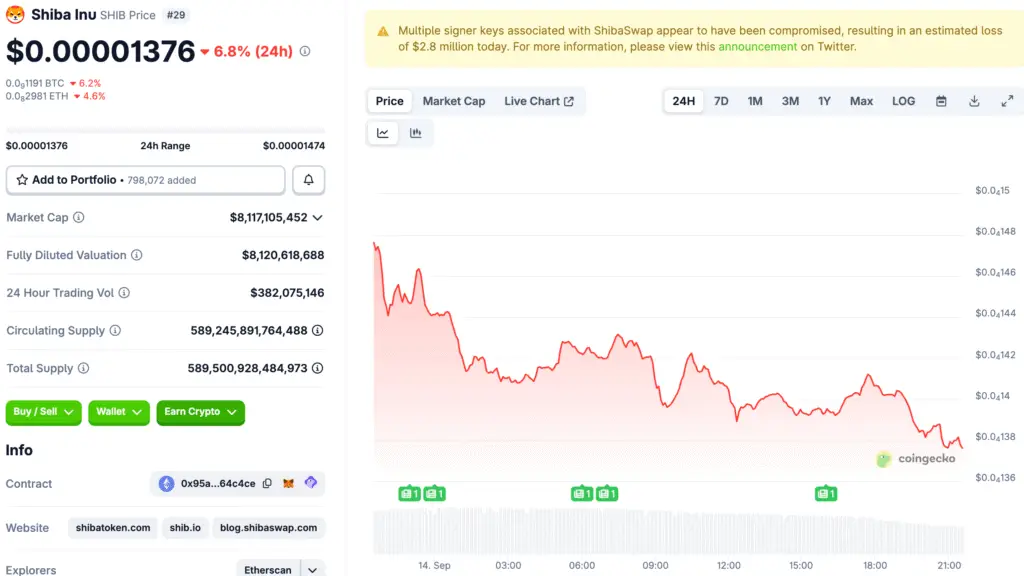1024x576 pixels.
Task: Select the 1Y time range
Action: click(824, 101)
